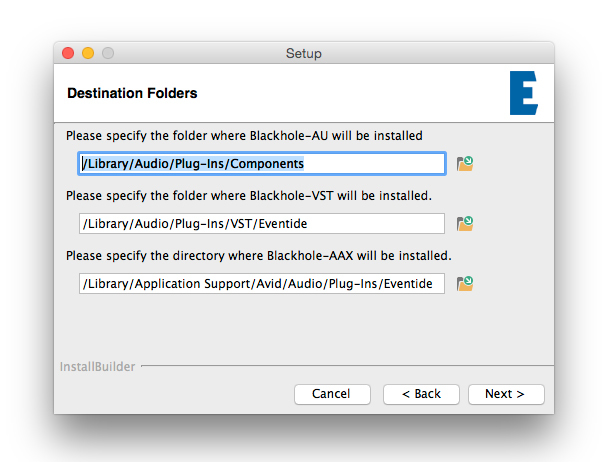Click into the VST/Eventide folder path field
This screenshot has height=462, width=614.
pyautogui.click(x=262, y=224)
